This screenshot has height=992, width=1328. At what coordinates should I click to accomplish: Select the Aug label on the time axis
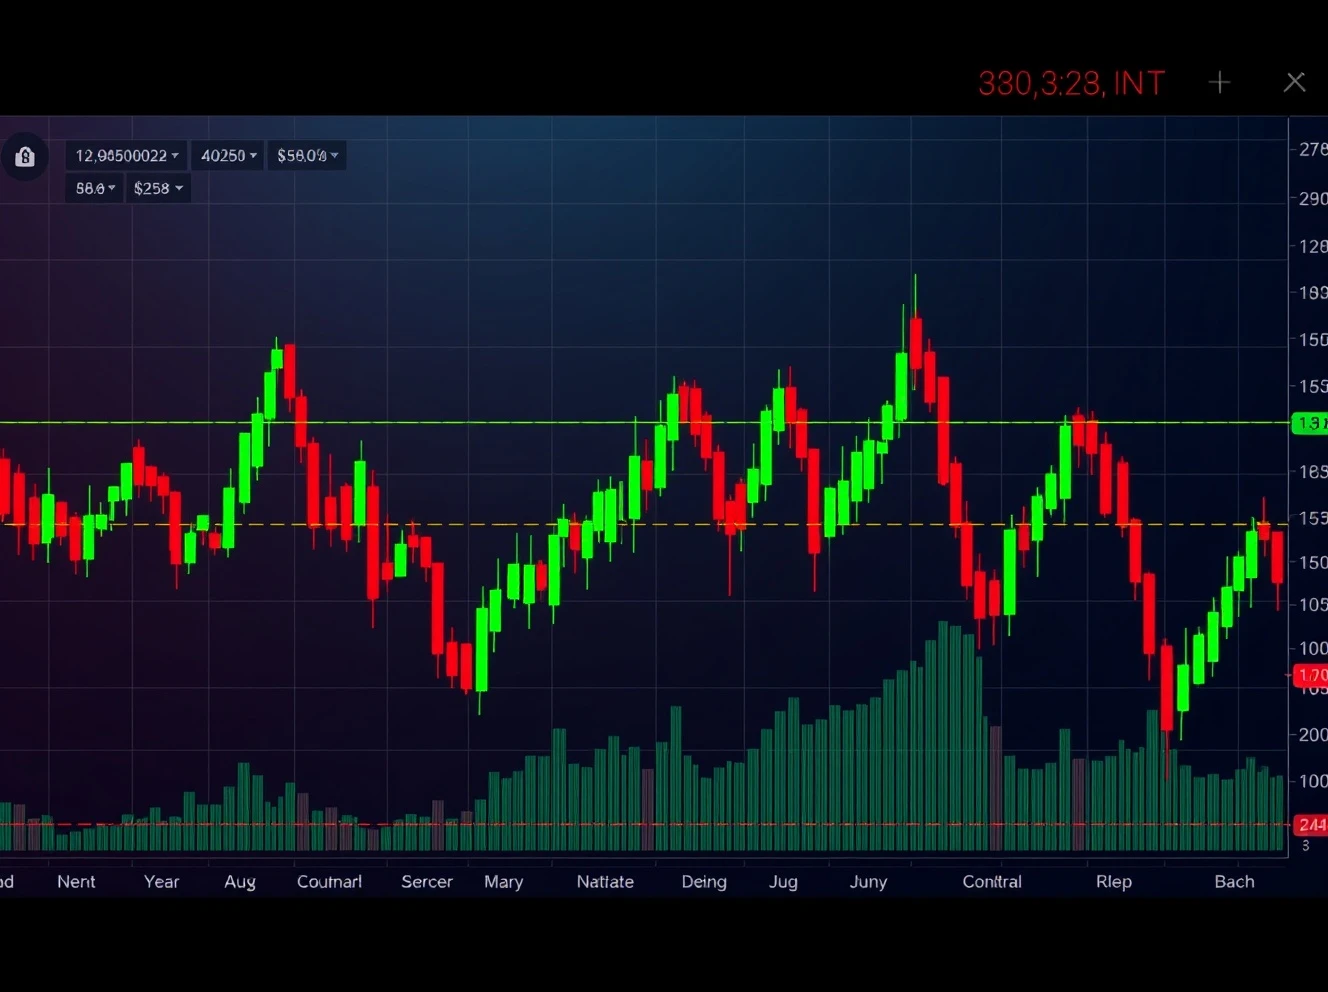(240, 882)
